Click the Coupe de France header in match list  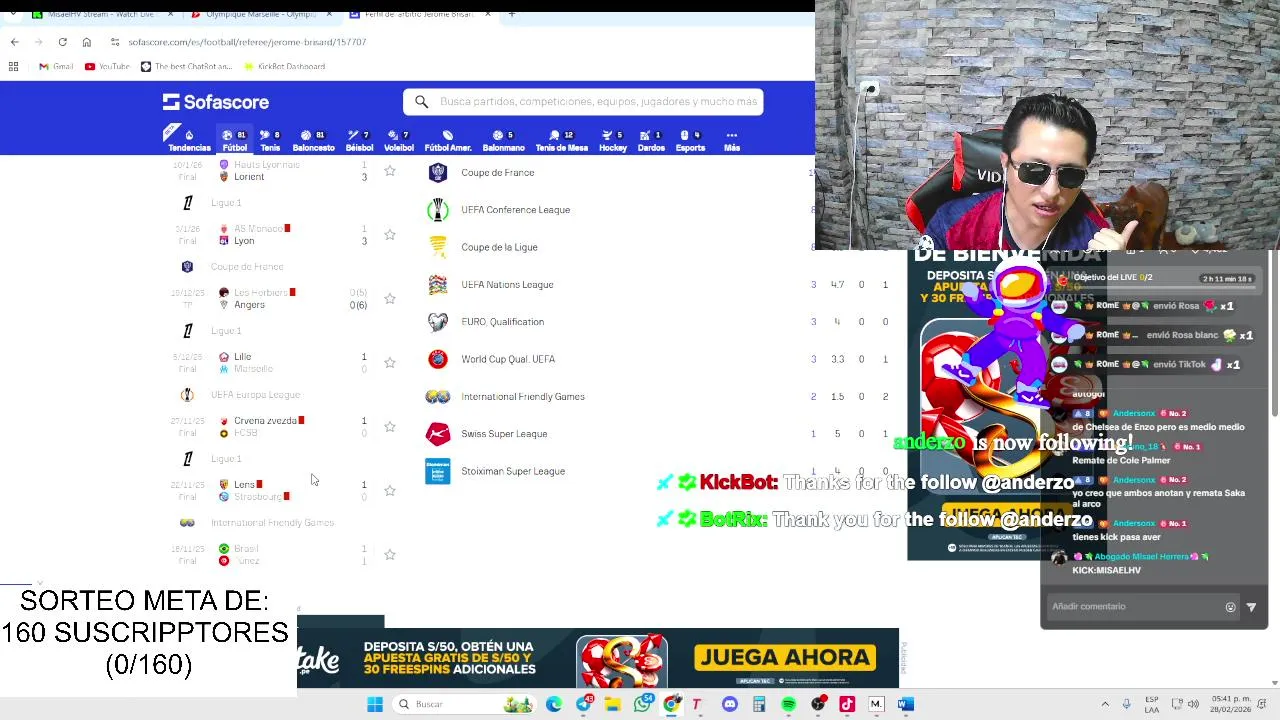click(x=247, y=267)
